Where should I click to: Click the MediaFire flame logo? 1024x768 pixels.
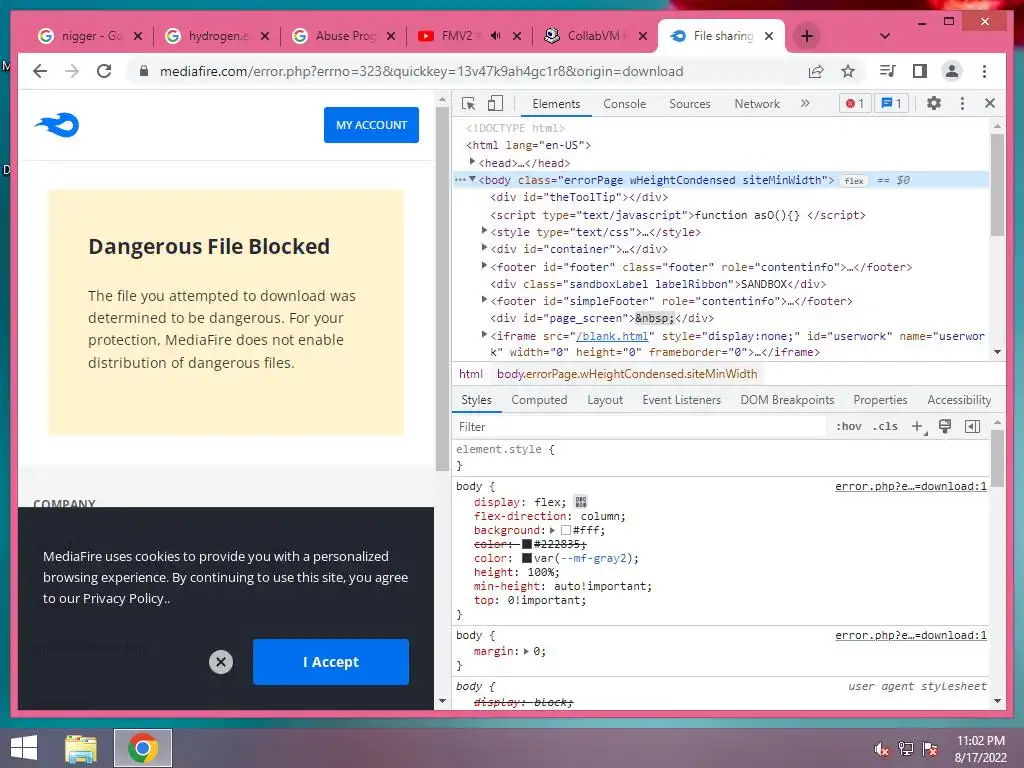pyautogui.click(x=57, y=124)
